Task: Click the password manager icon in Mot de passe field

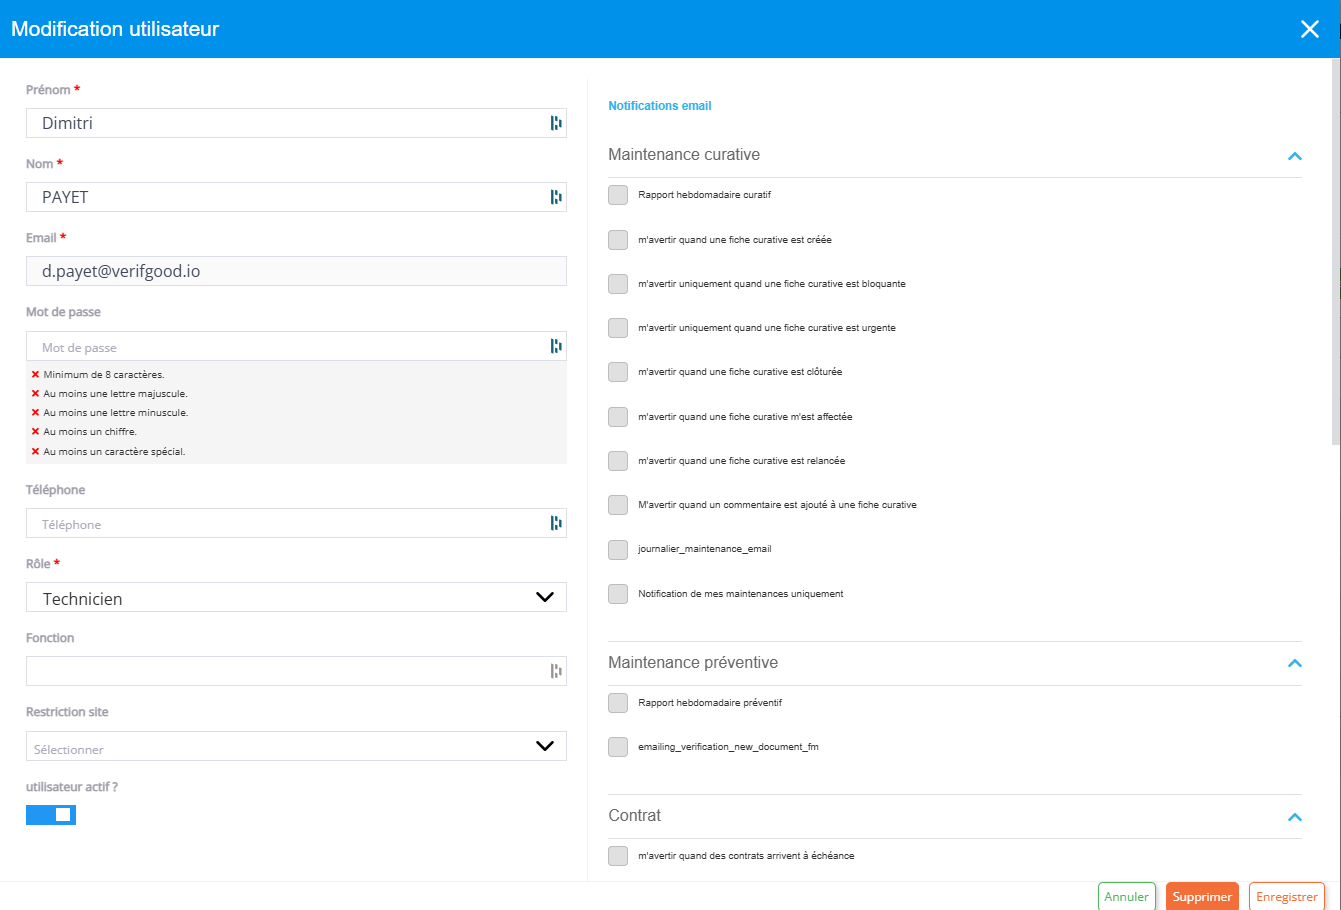Action: 556,346
